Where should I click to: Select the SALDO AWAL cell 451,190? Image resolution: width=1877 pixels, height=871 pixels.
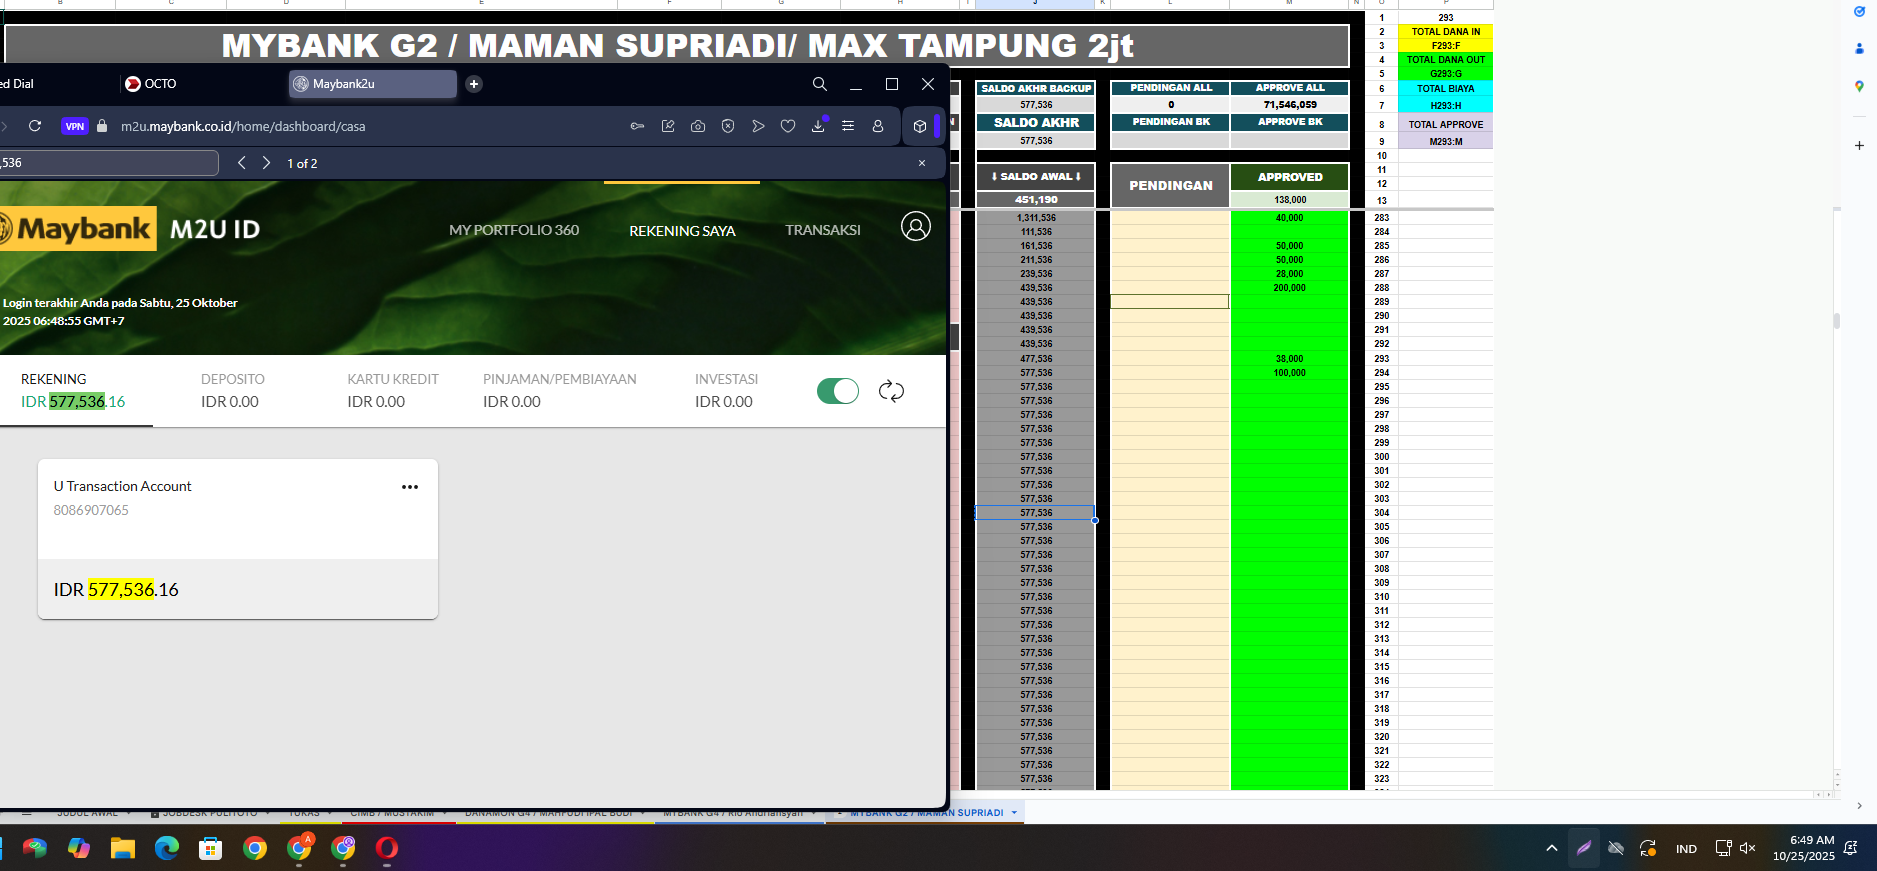[1036, 199]
